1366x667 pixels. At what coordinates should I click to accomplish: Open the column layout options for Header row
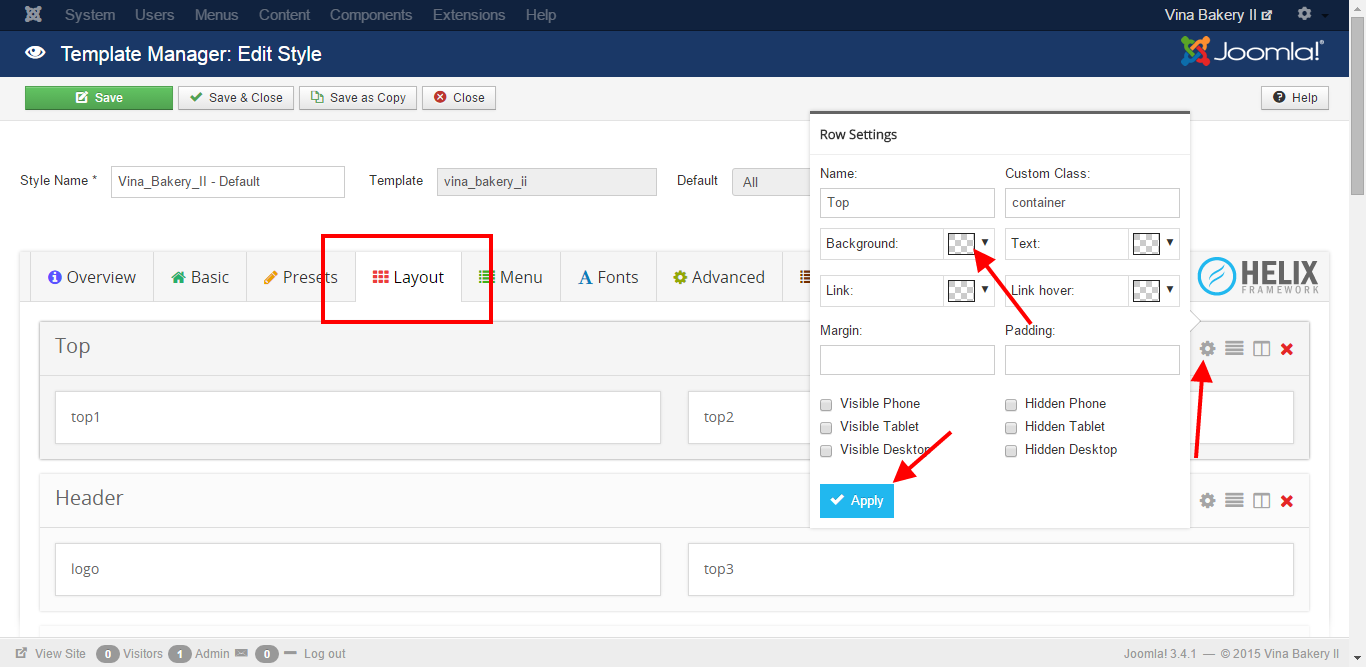point(1261,500)
